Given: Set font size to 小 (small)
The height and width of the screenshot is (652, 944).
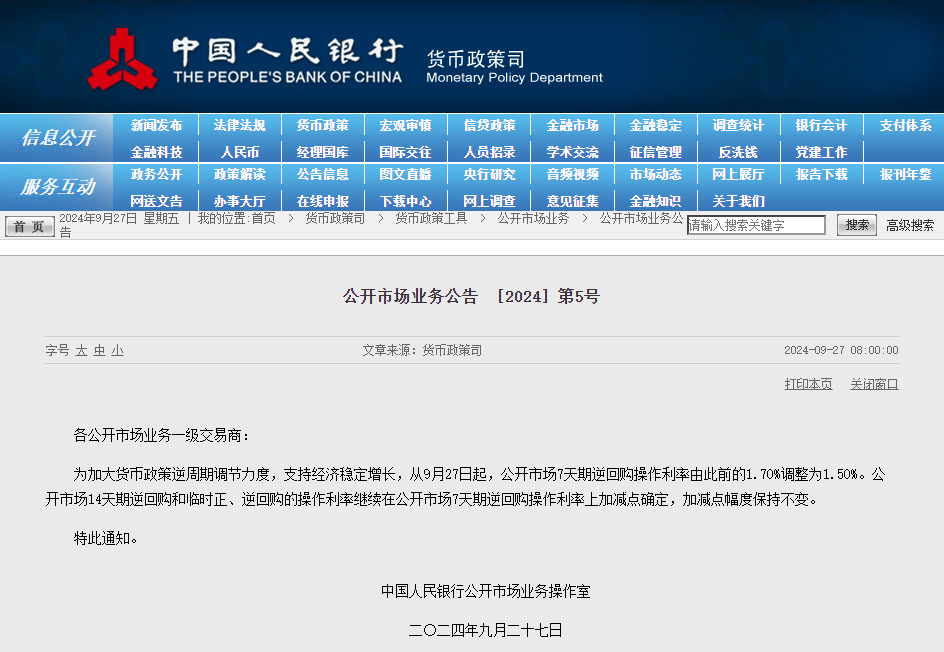Looking at the screenshot, I should pos(117,351).
